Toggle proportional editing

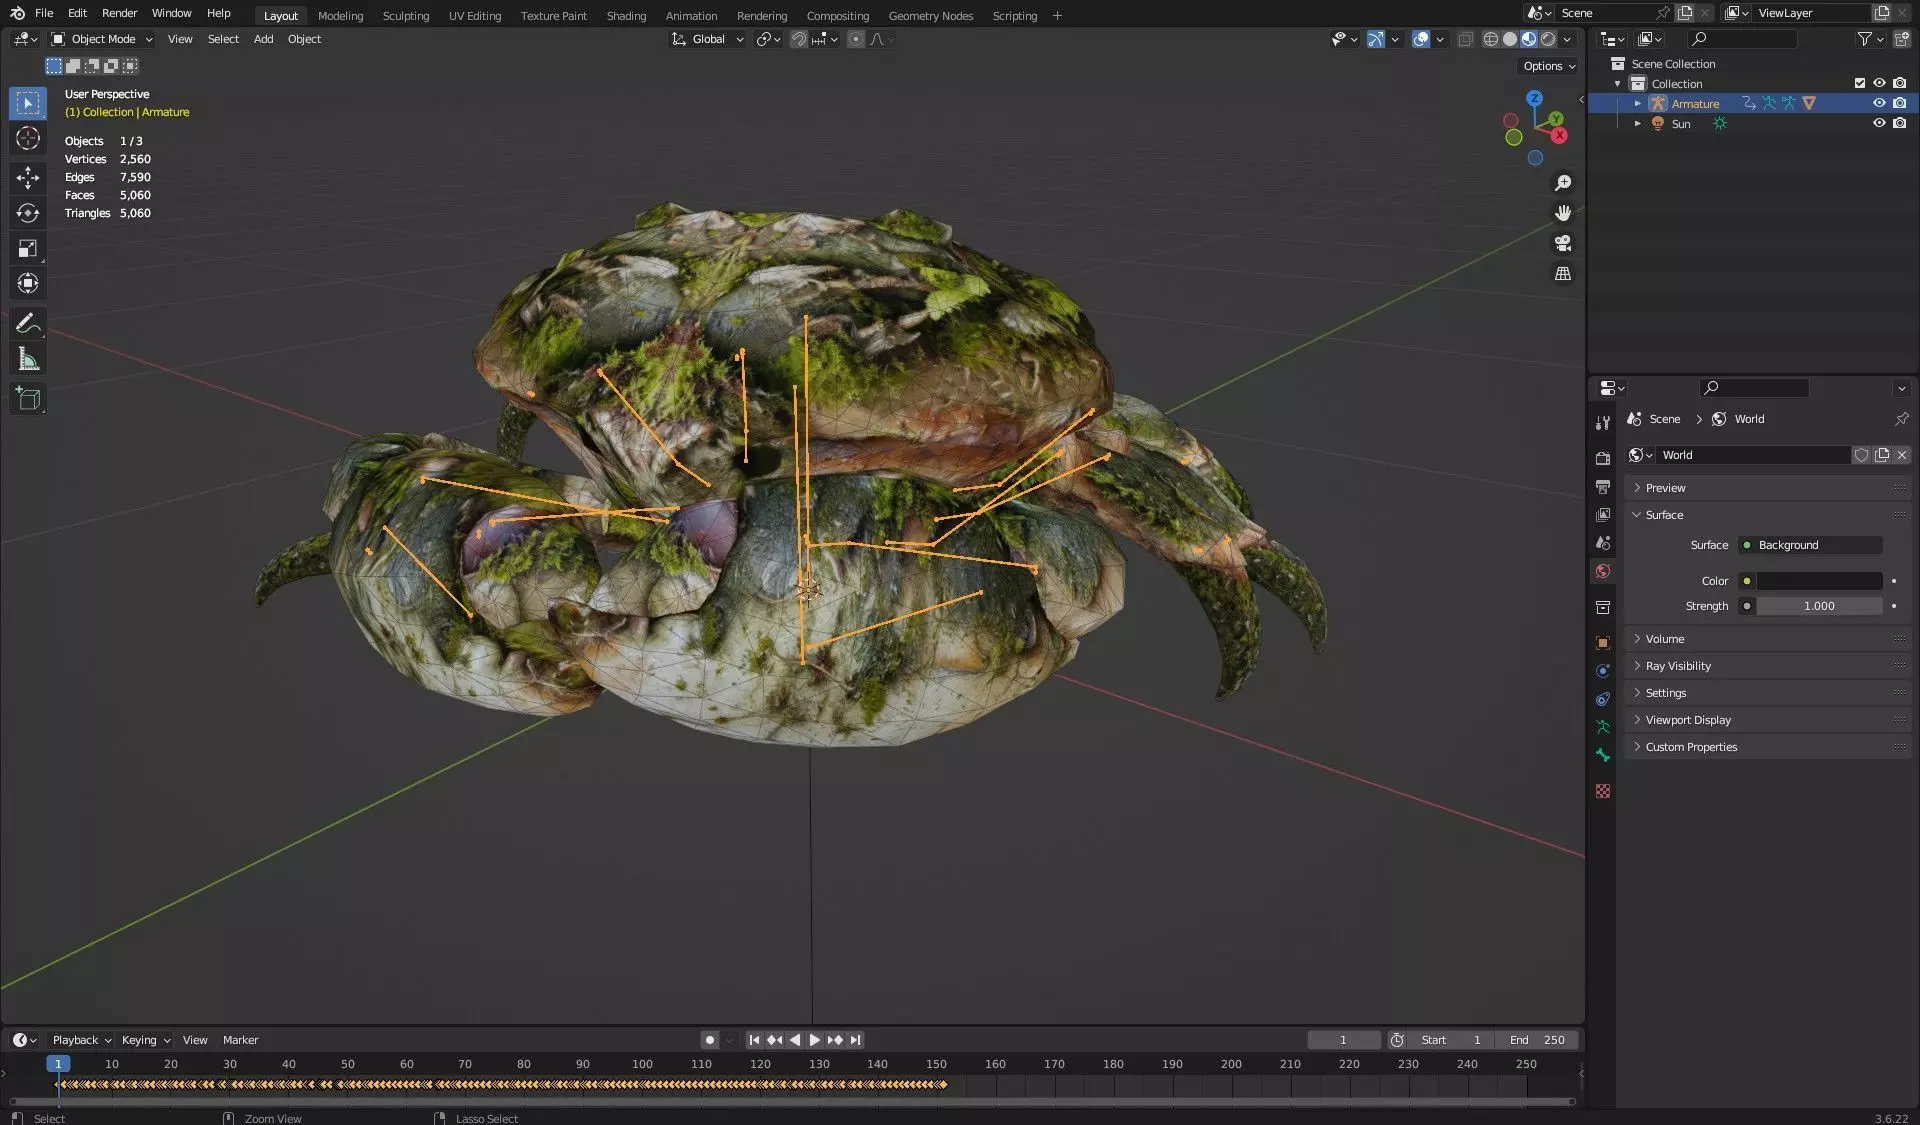point(855,39)
